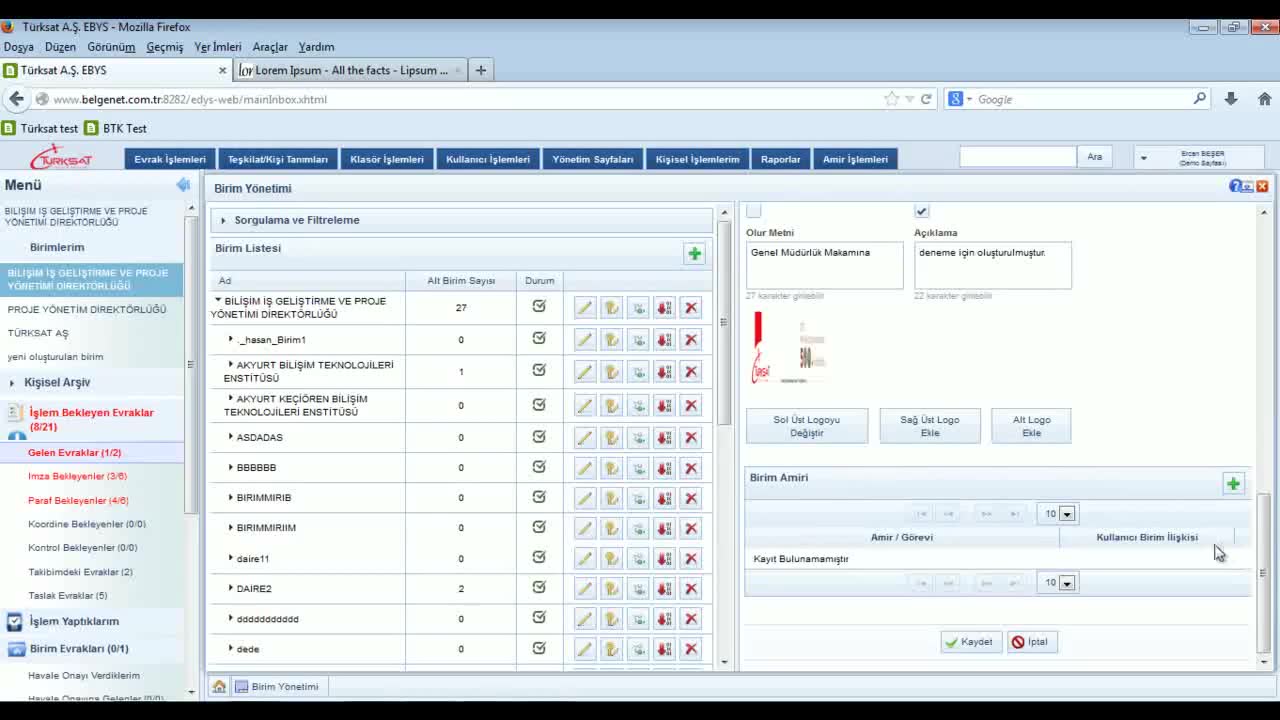Click Sol Üst Logoyu Değiştir button
The height and width of the screenshot is (720, 1280).
click(806, 426)
